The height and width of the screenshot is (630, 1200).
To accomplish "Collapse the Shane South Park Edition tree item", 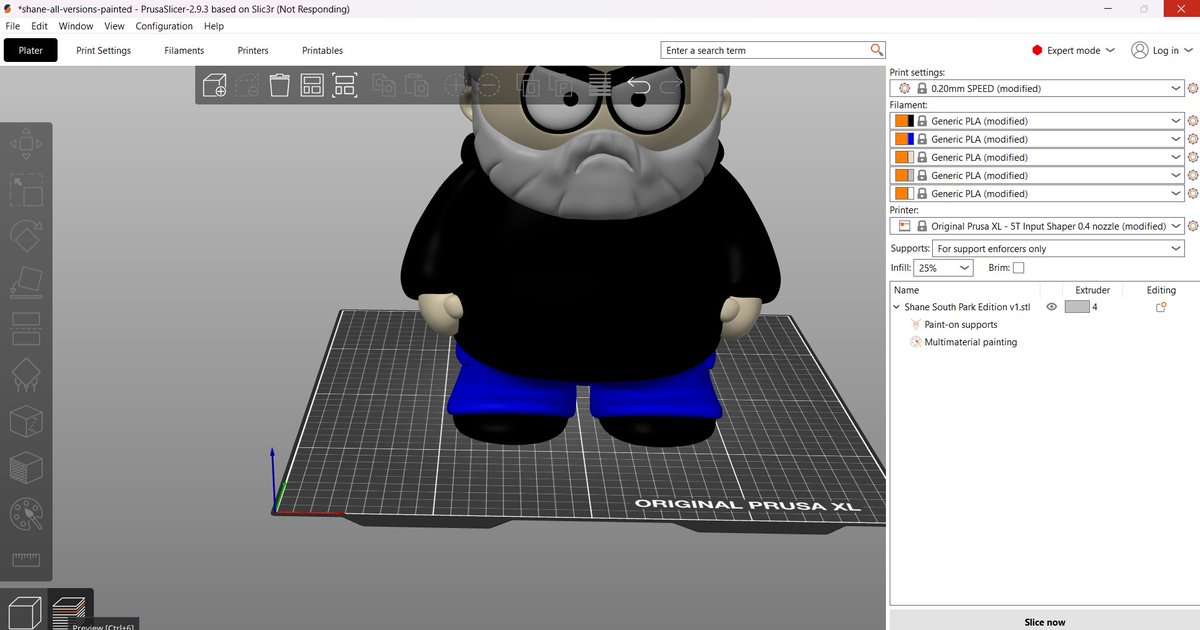I will click(897, 307).
